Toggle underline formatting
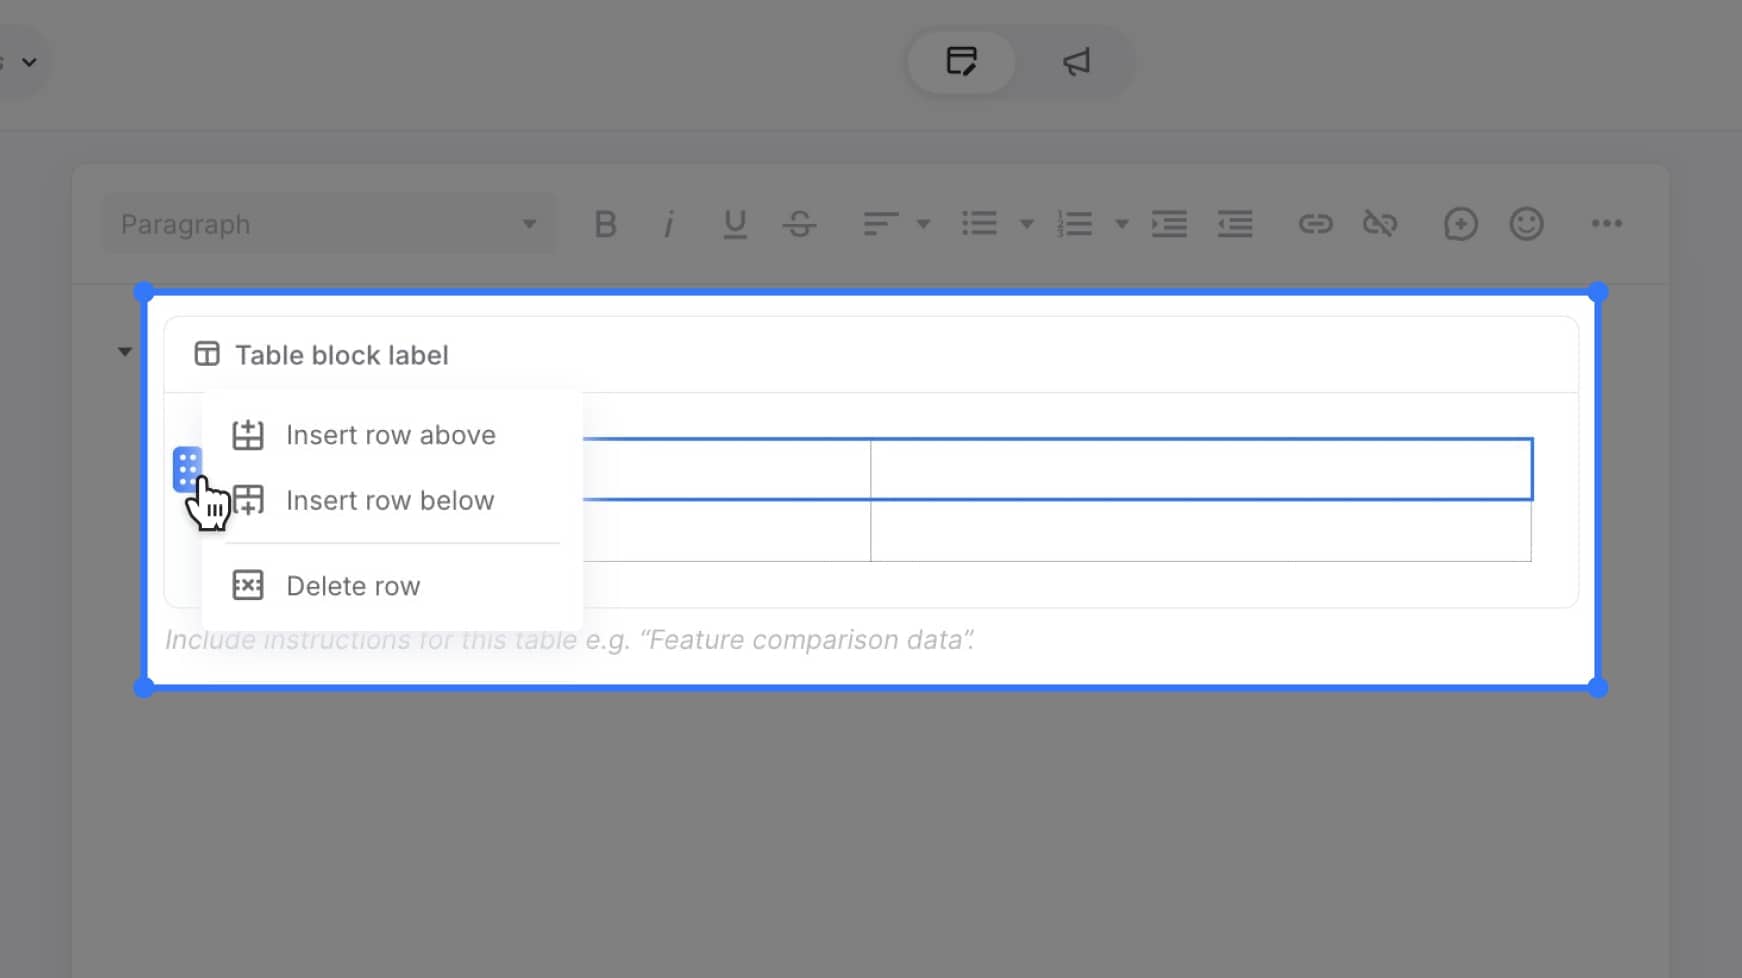The height and width of the screenshot is (978, 1742). point(735,224)
